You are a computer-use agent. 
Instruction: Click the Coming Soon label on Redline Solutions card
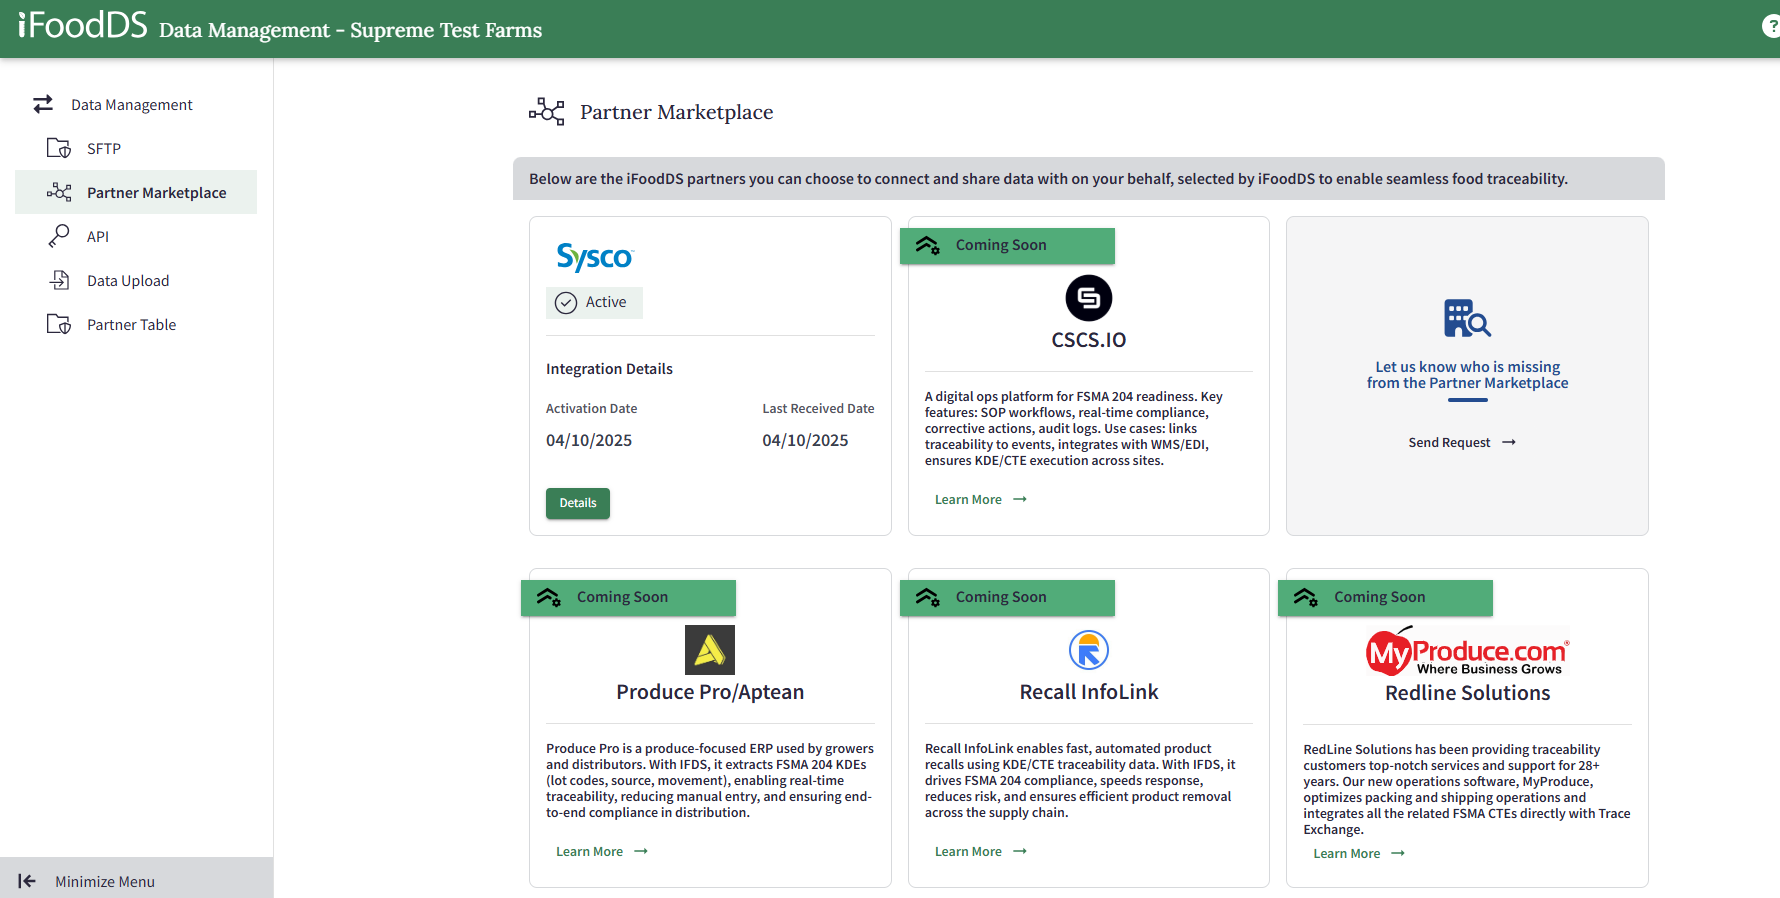point(1380,597)
